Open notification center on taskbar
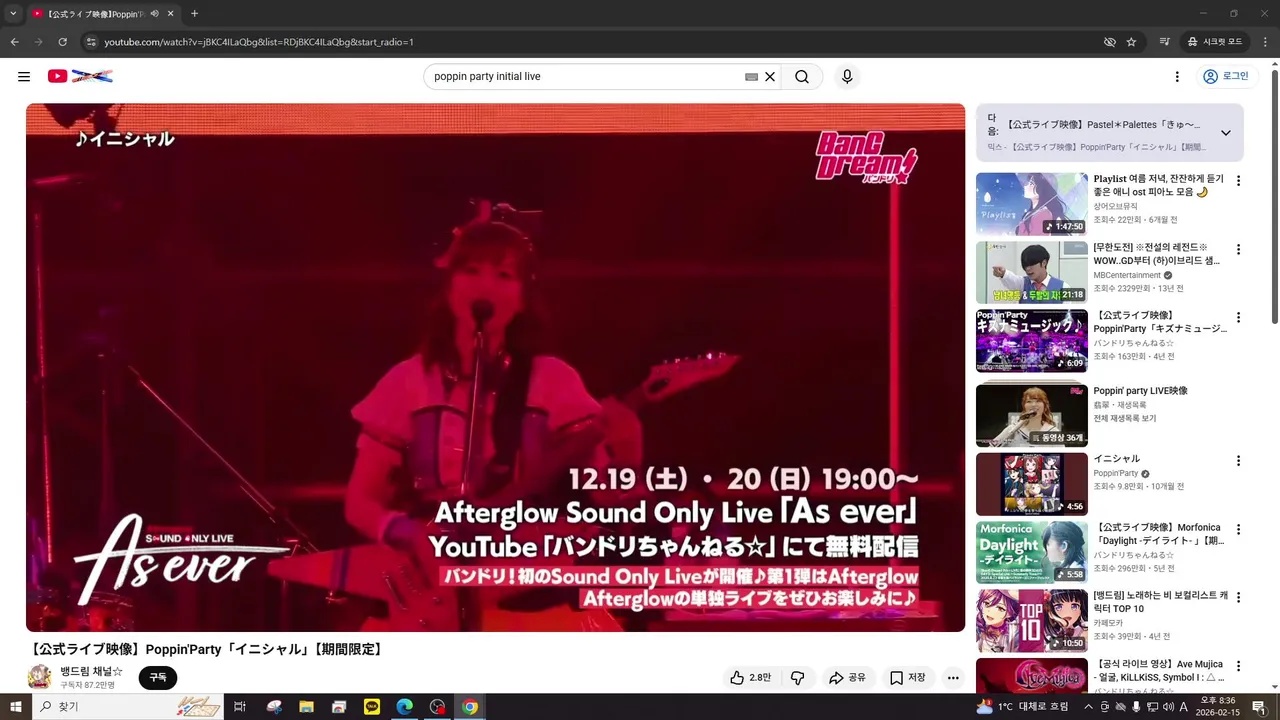 tap(1259, 707)
